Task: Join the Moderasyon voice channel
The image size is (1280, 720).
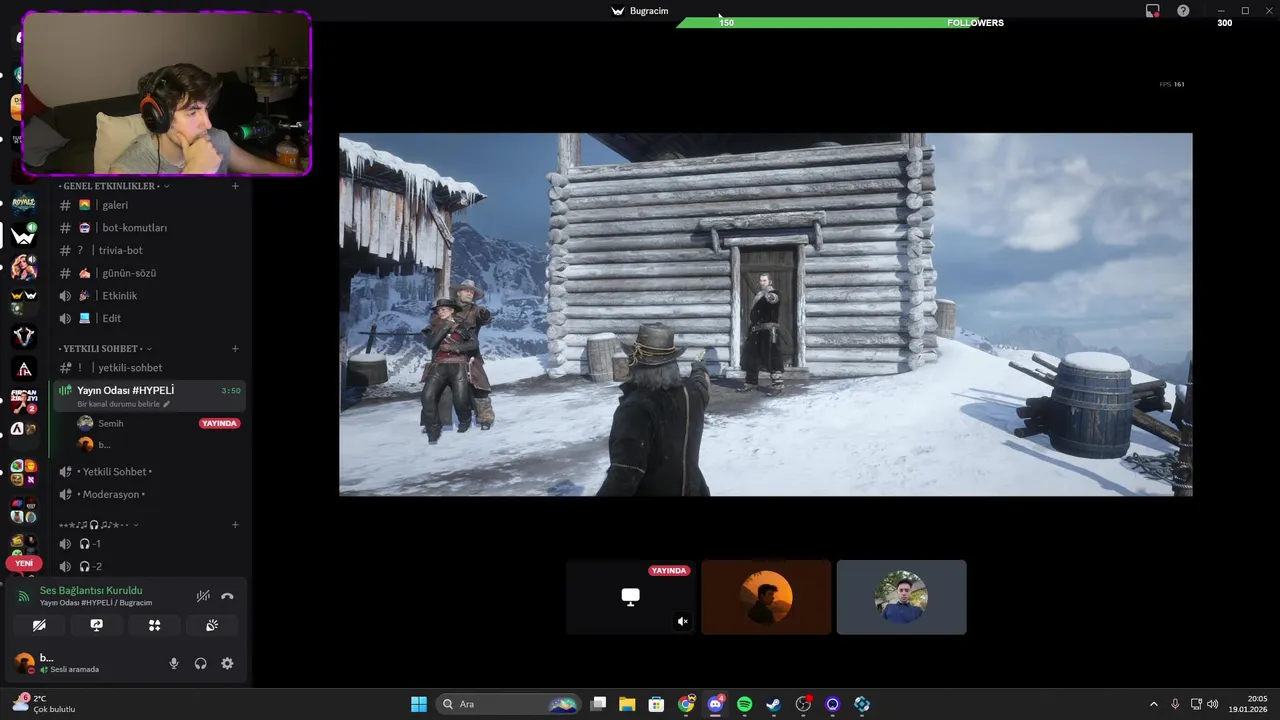Action: [x=148, y=494]
